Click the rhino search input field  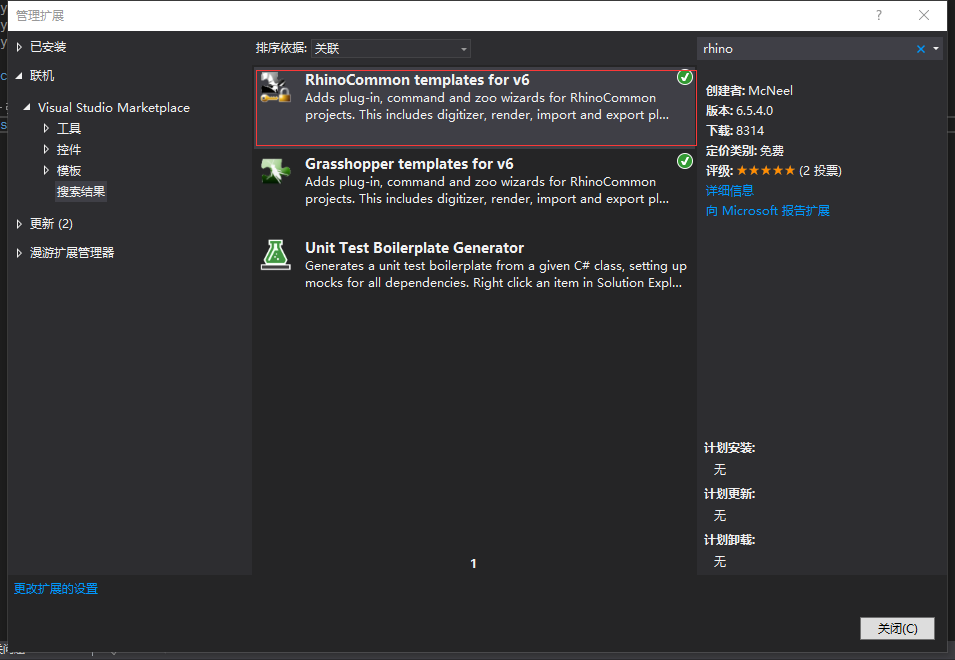(805, 49)
